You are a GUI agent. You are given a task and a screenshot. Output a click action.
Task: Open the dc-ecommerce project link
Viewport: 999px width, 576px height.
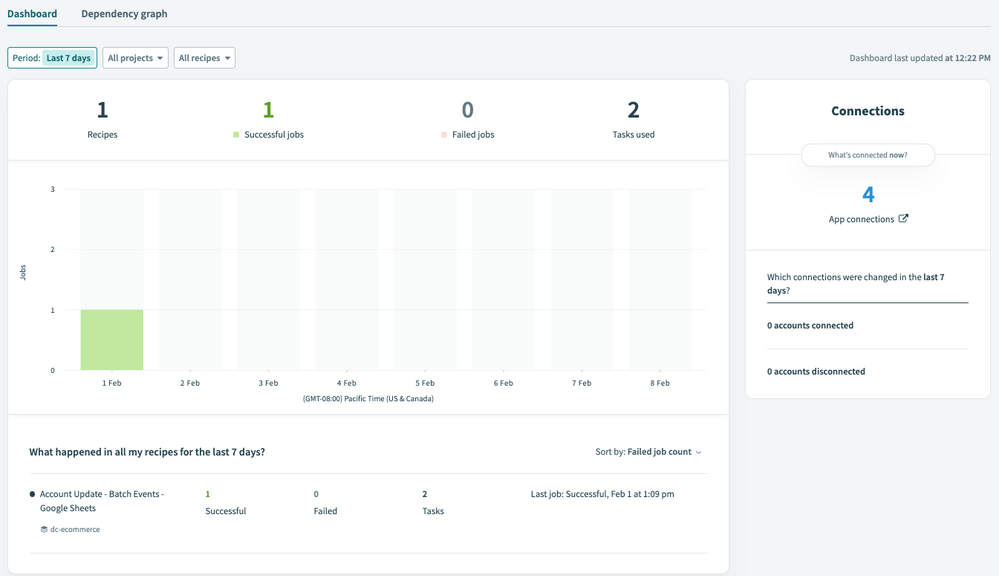(x=75, y=530)
